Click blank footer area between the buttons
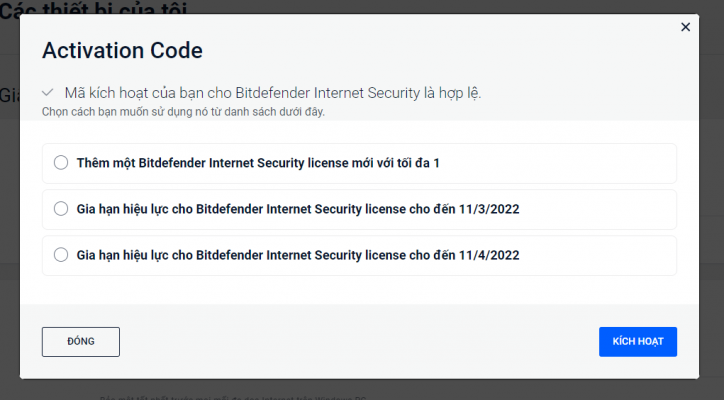 360,341
